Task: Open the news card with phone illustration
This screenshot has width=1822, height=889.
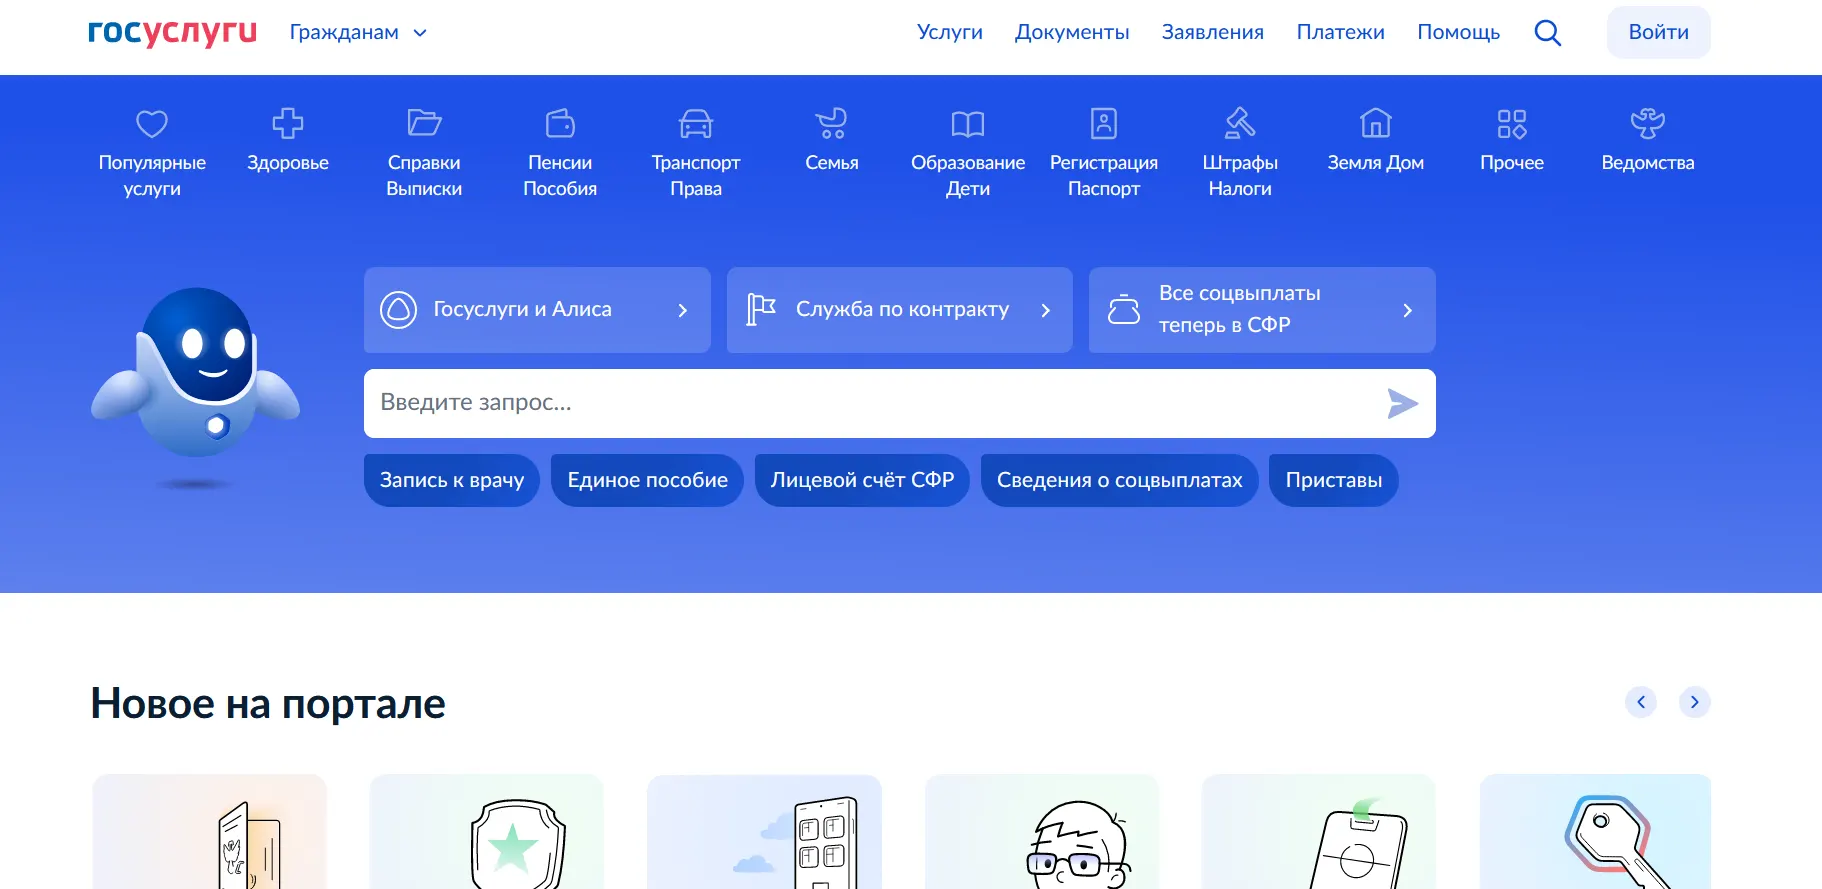Action: [1319, 832]
